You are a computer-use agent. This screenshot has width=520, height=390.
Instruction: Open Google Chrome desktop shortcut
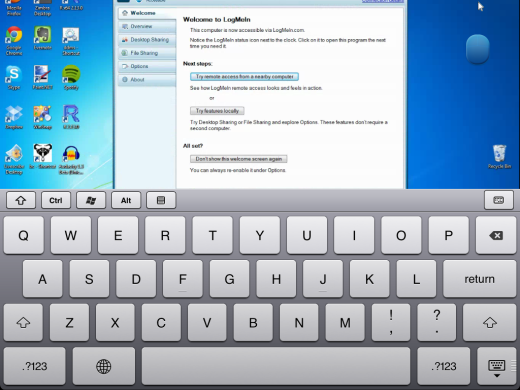pyautogui.click(x=14, y=40)
